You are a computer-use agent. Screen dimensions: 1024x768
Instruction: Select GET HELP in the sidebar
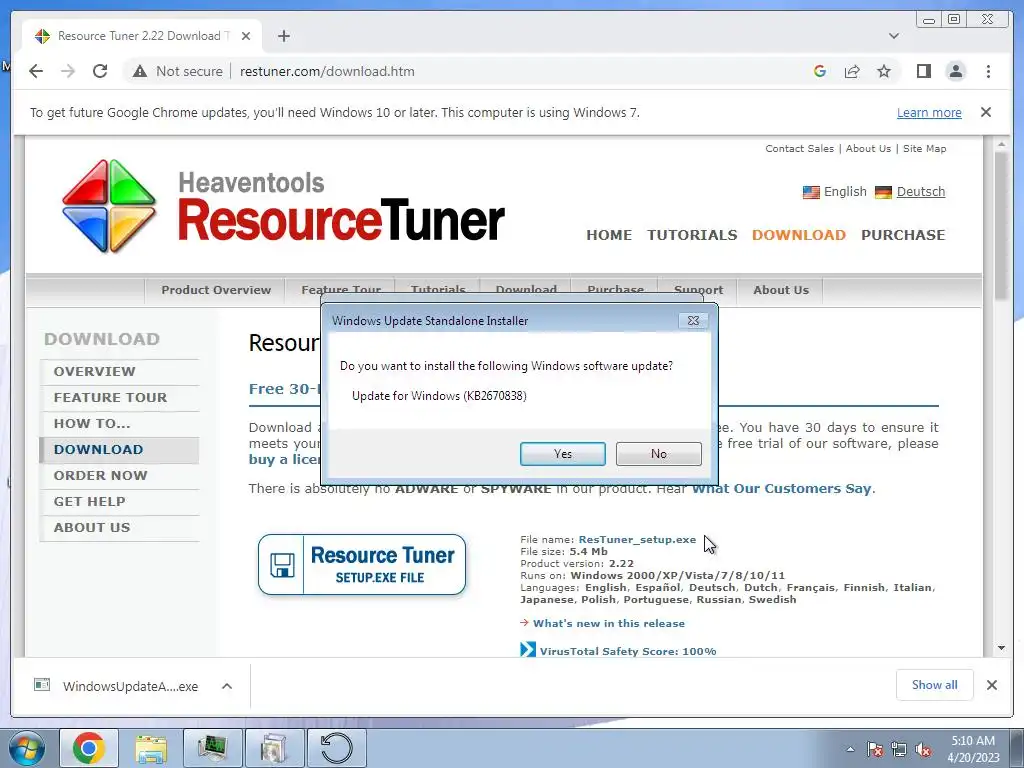coord(120,502)
